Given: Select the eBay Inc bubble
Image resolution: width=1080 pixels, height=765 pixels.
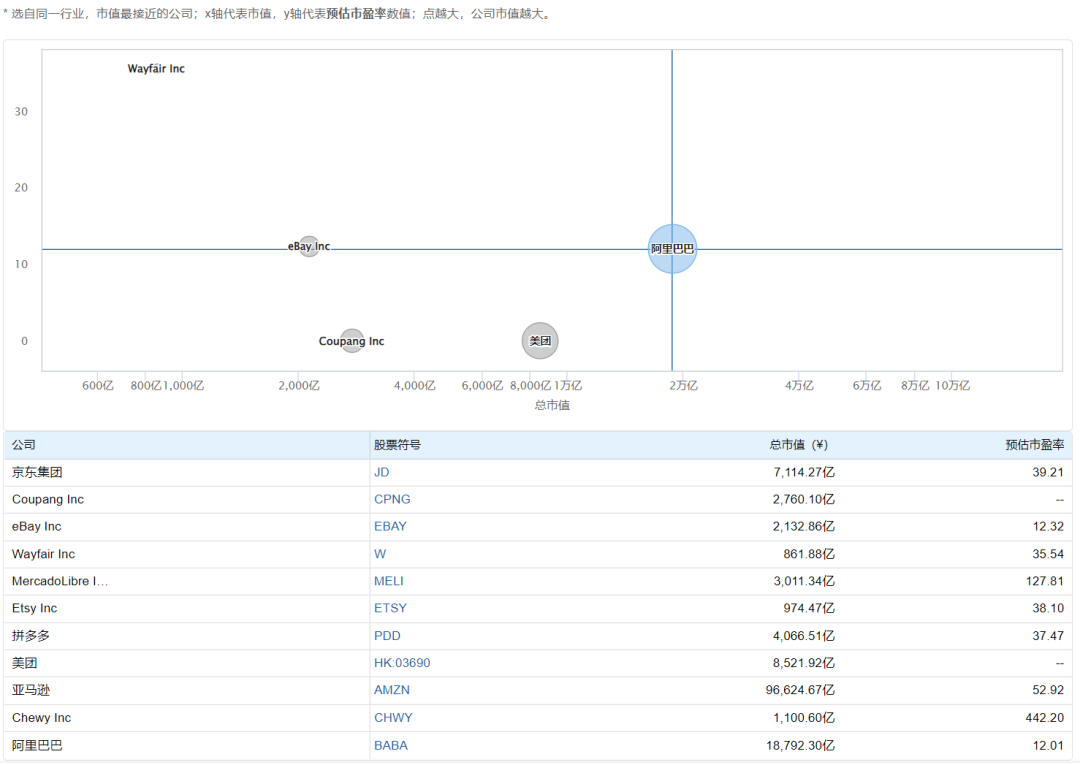Looking at the screenshot, I should (309, 246).
